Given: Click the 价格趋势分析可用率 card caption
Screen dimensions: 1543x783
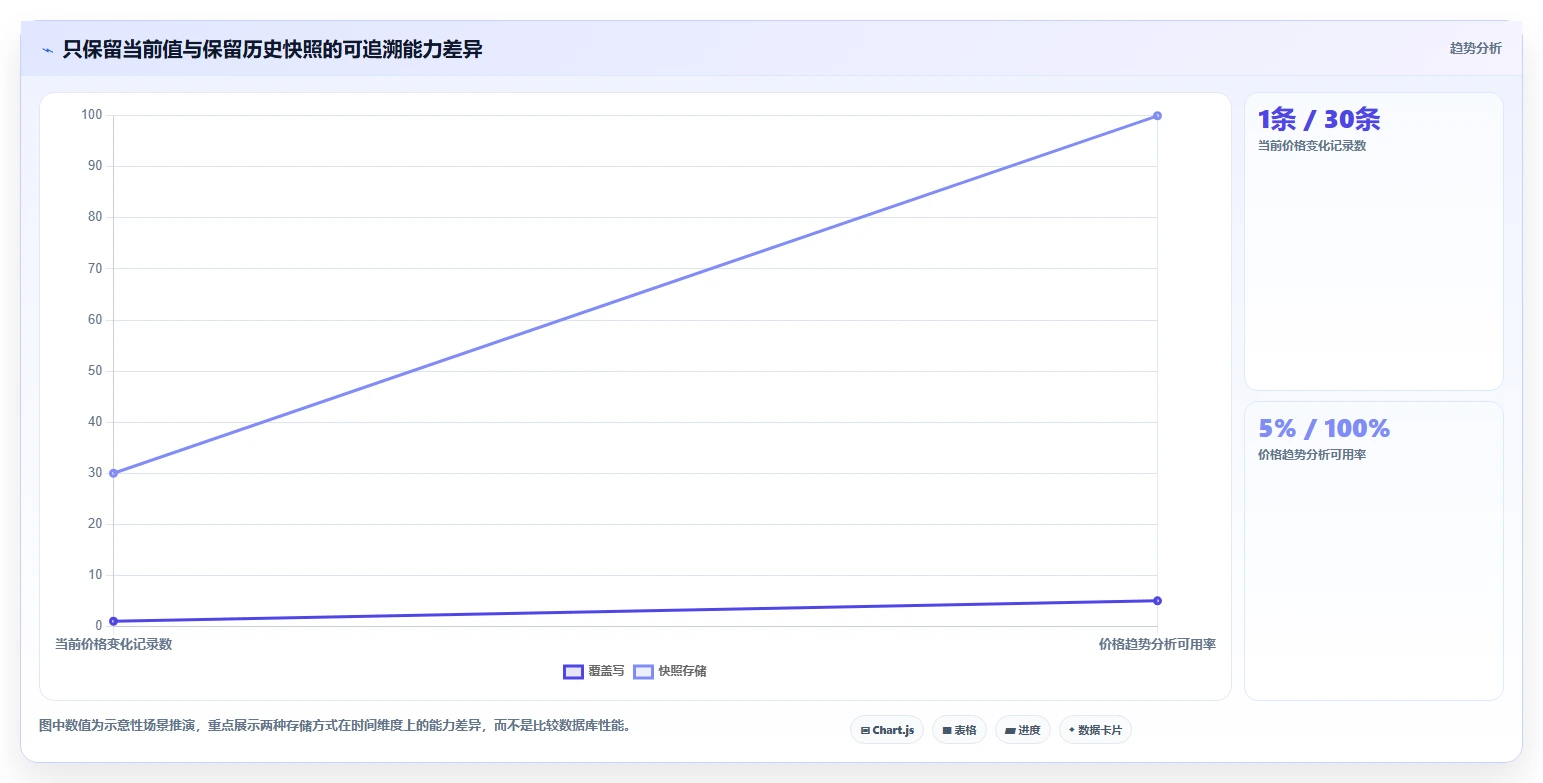Looking at the screenshot, I should click(x=1312, y=454).
